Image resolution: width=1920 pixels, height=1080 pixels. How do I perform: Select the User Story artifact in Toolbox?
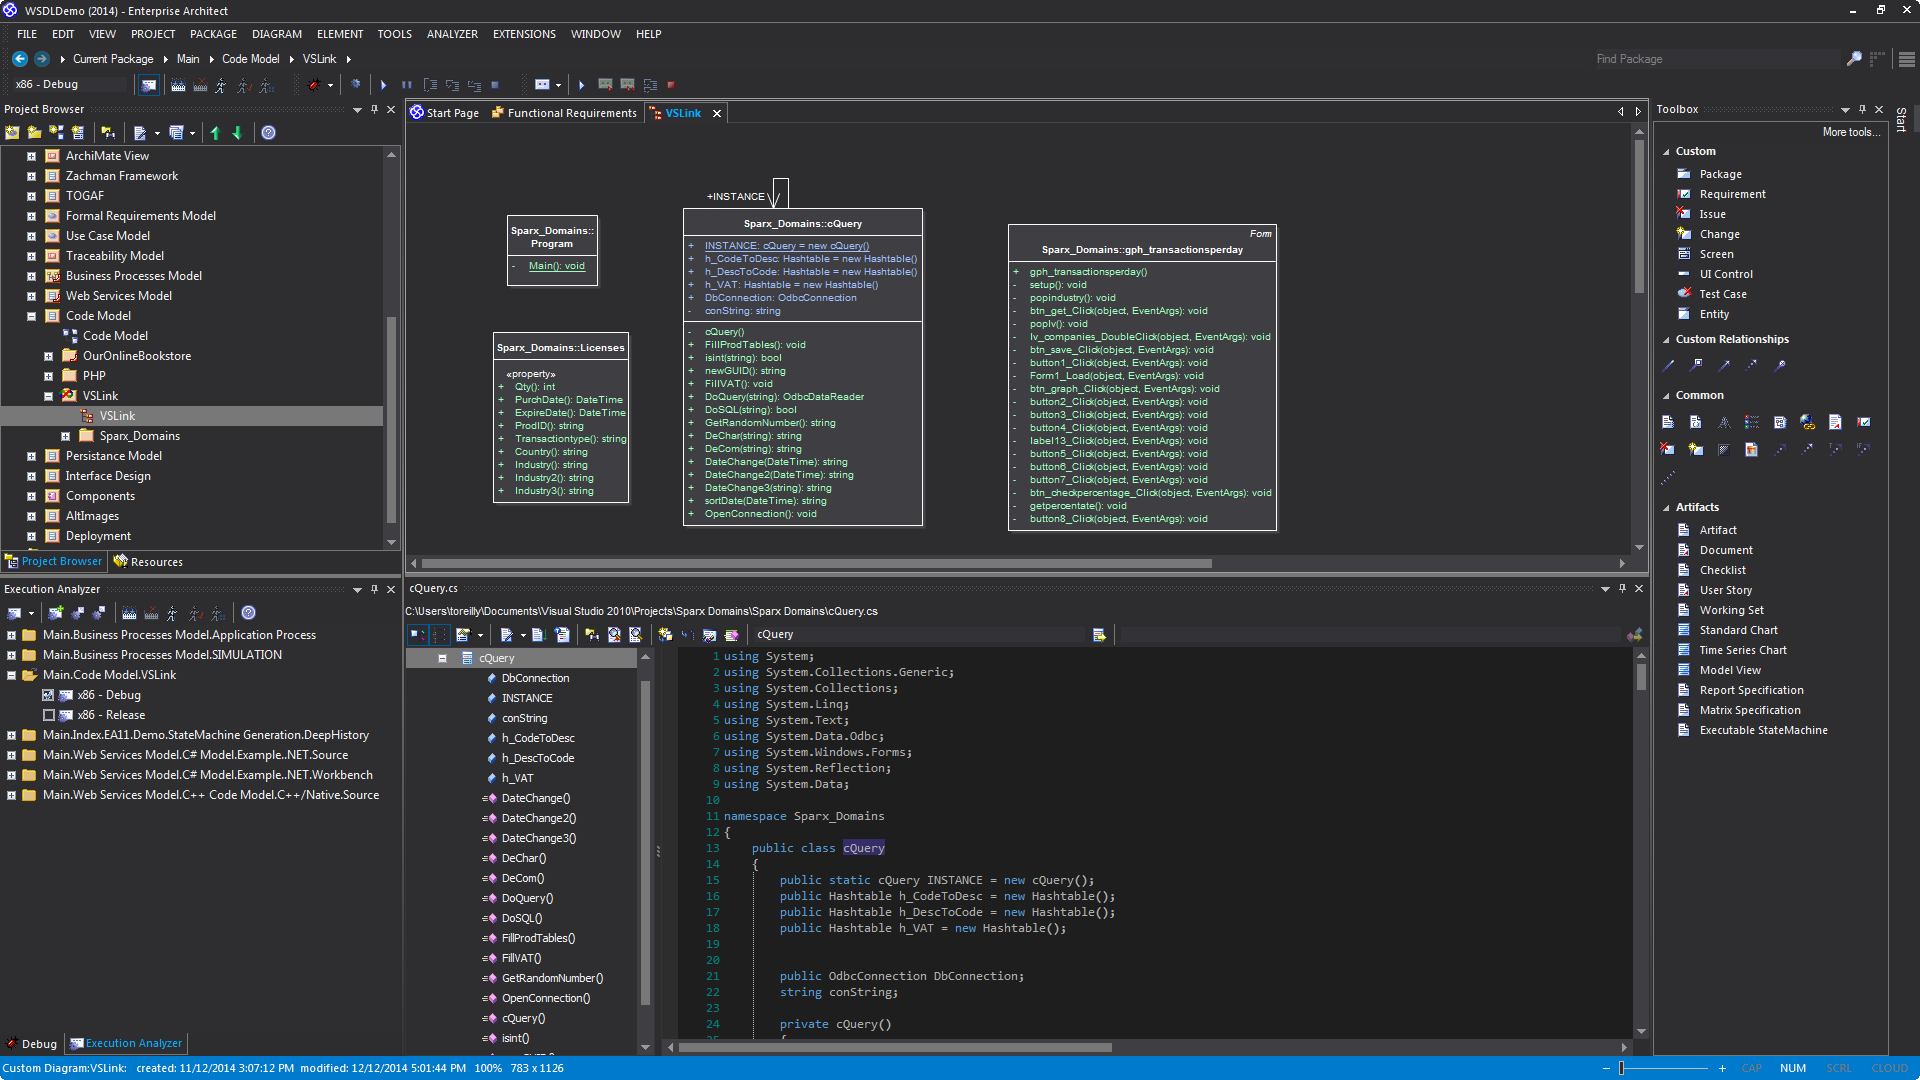[1725, 590]
